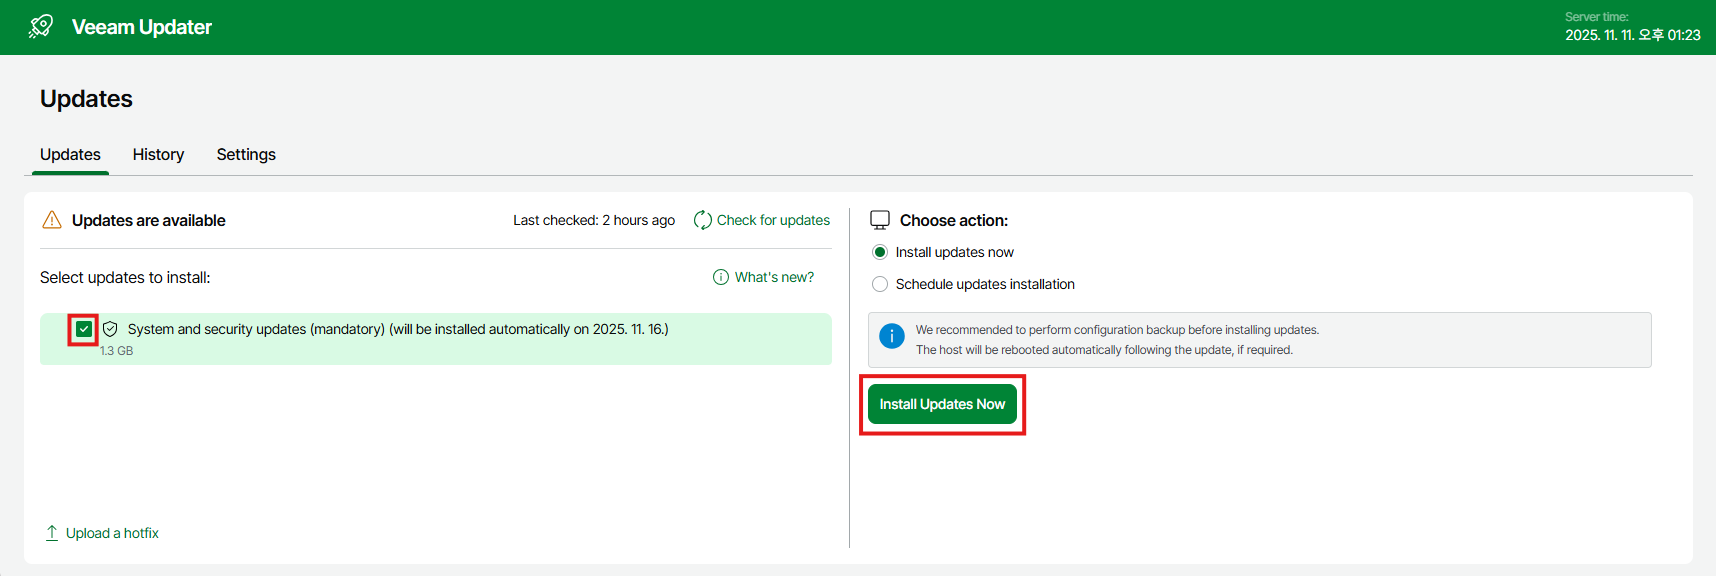Viewport: 1716px width, 576px height.
Task: Click the Veeam Updater title text
Action: click(142, 27)
